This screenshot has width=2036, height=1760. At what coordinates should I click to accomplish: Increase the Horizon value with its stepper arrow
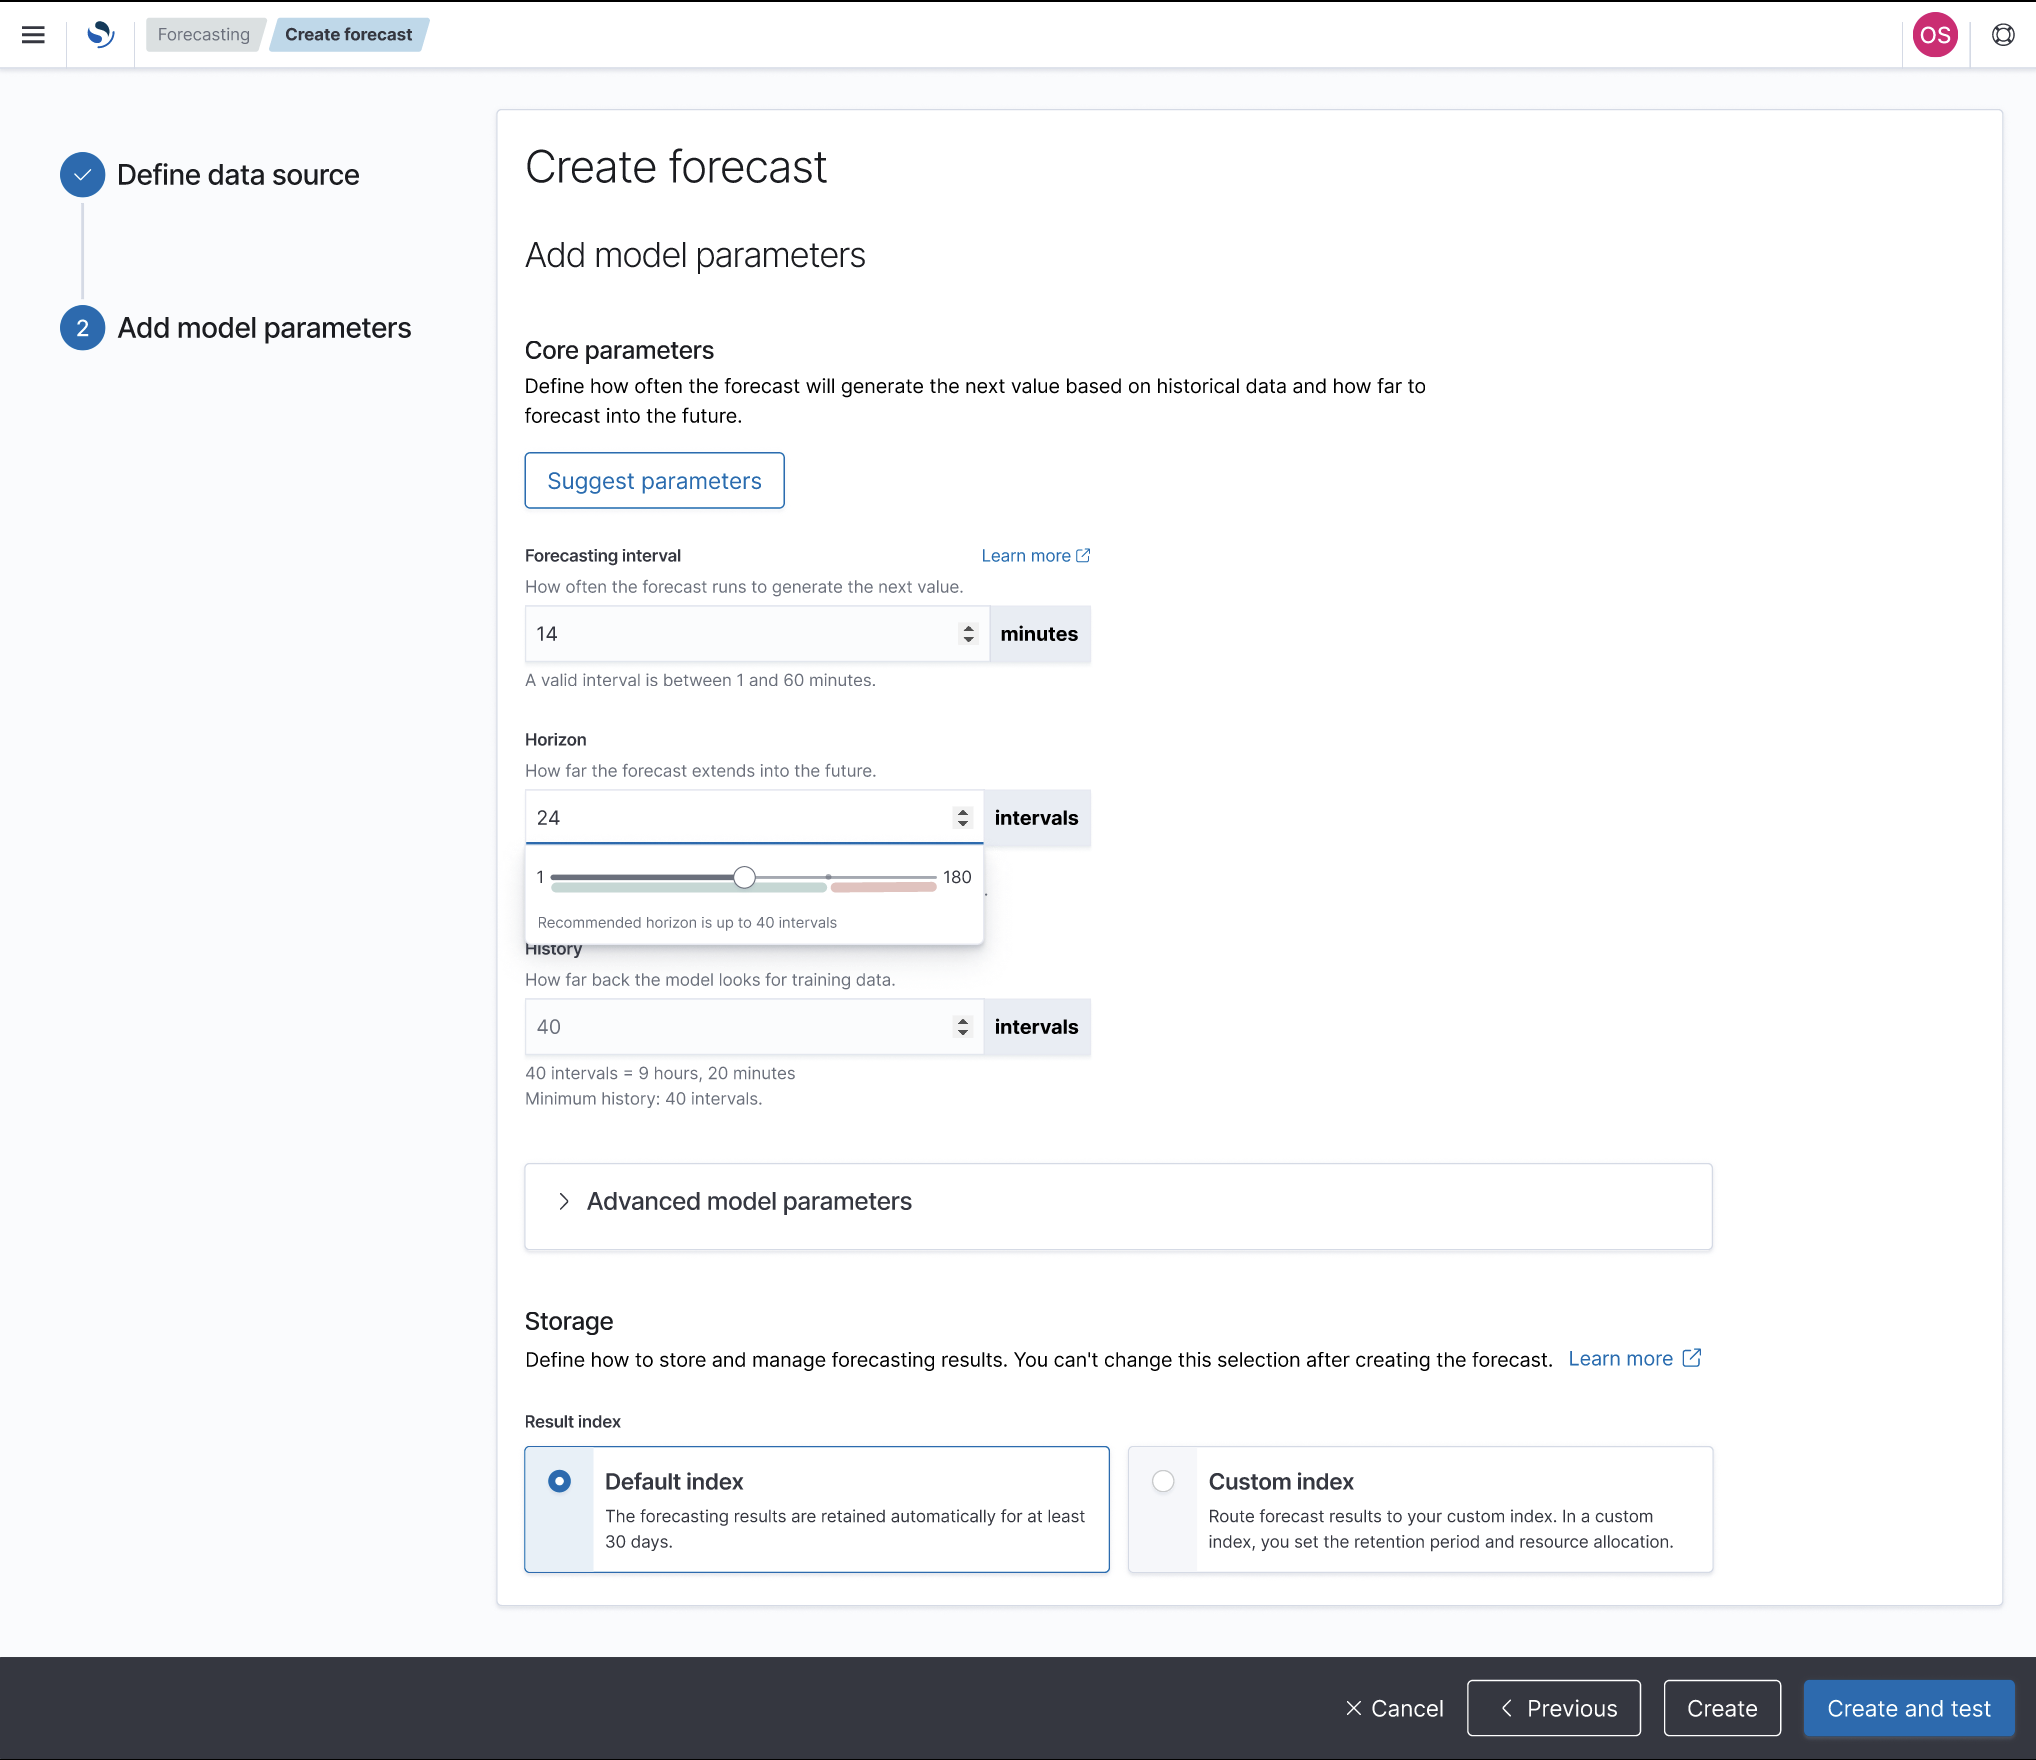pos(963,812)
